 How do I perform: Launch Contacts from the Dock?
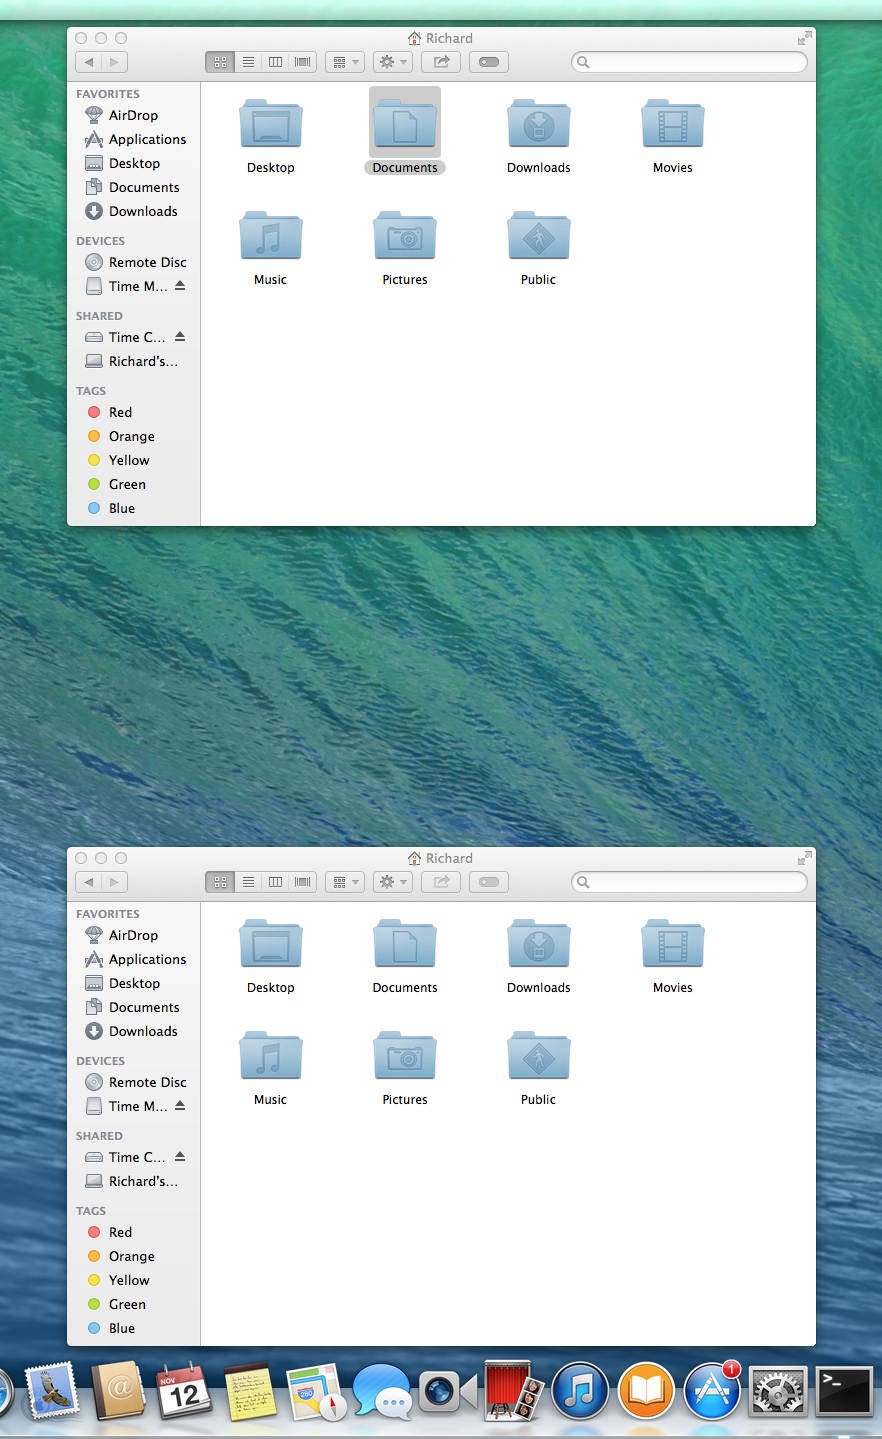(119, 1391)
